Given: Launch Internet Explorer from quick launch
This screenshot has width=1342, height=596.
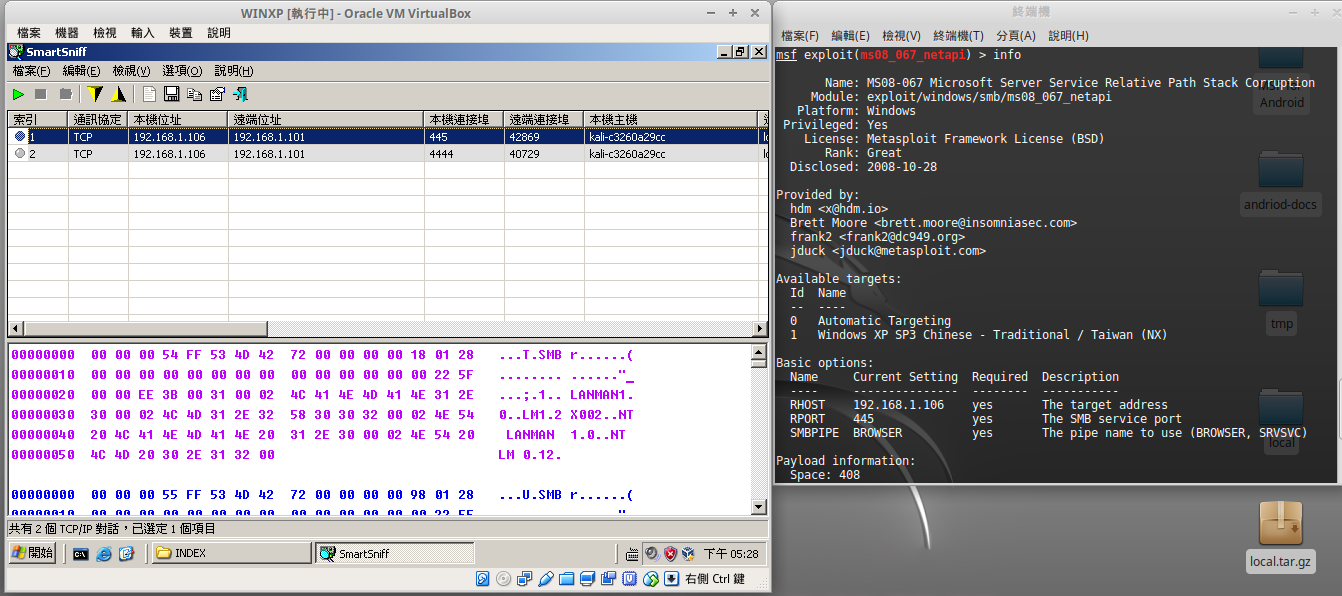Looking at the screenshot, I should 104,553.
